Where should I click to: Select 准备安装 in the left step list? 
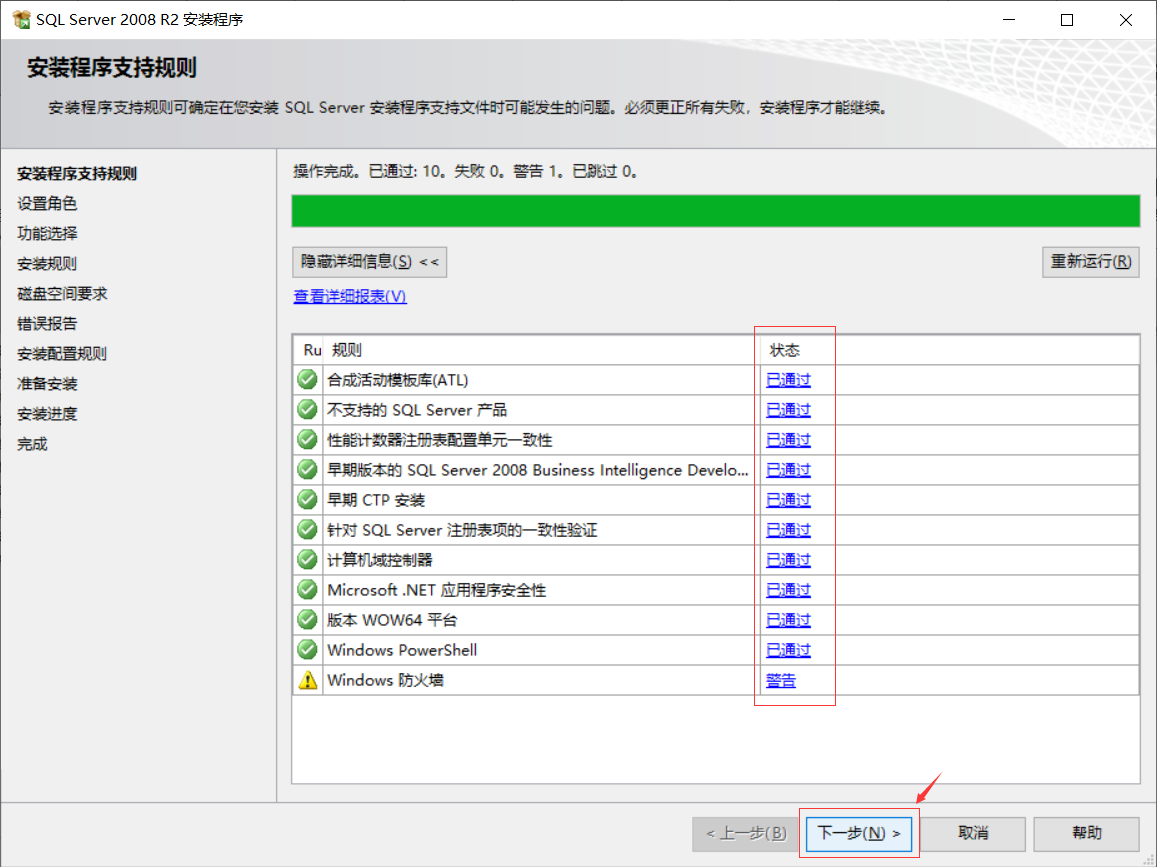(x=47, y=384)
